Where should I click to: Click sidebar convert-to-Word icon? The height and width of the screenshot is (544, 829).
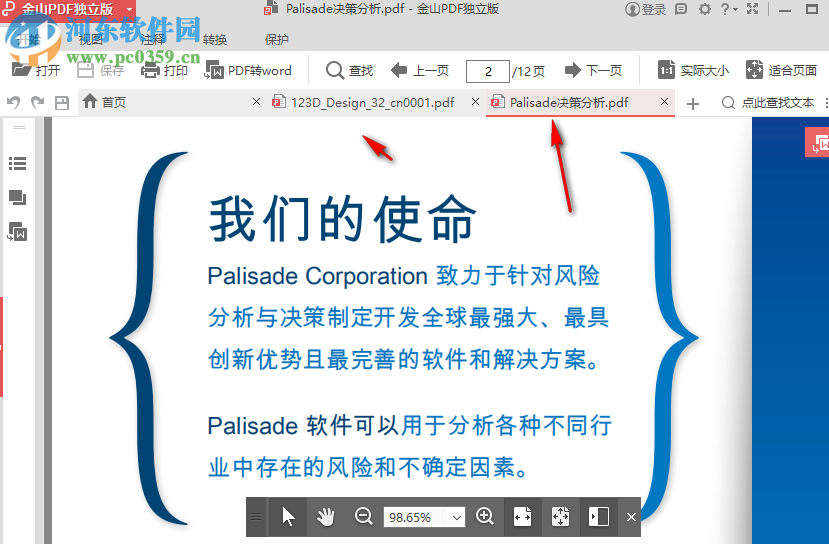click(17, 232)
